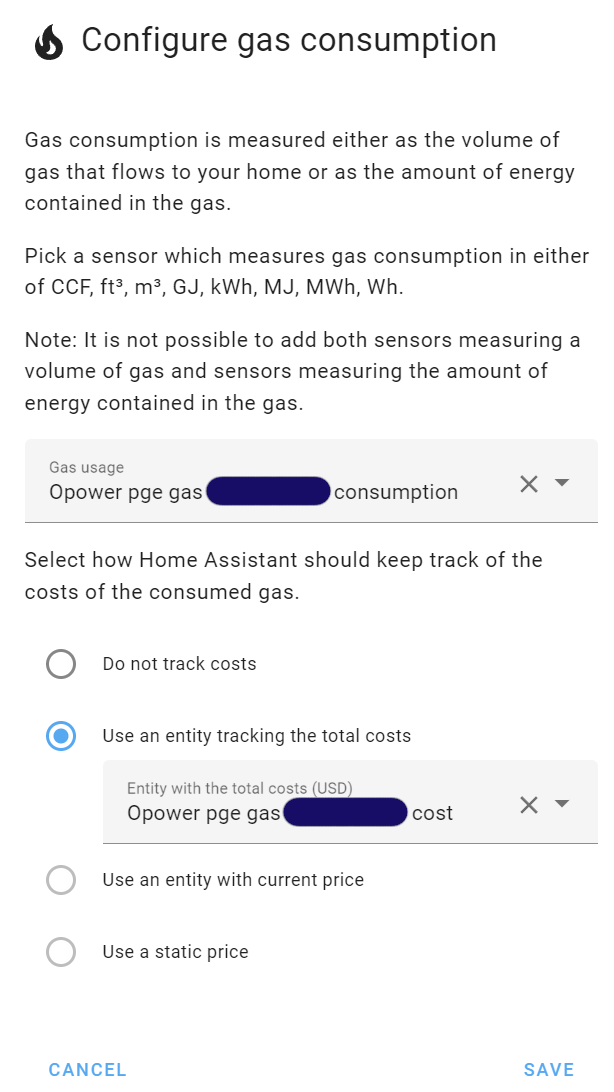The width and height of the screenshot is (614, 1092).
Task: Select "Use an entity with current price"
Action: click(61, 880)
